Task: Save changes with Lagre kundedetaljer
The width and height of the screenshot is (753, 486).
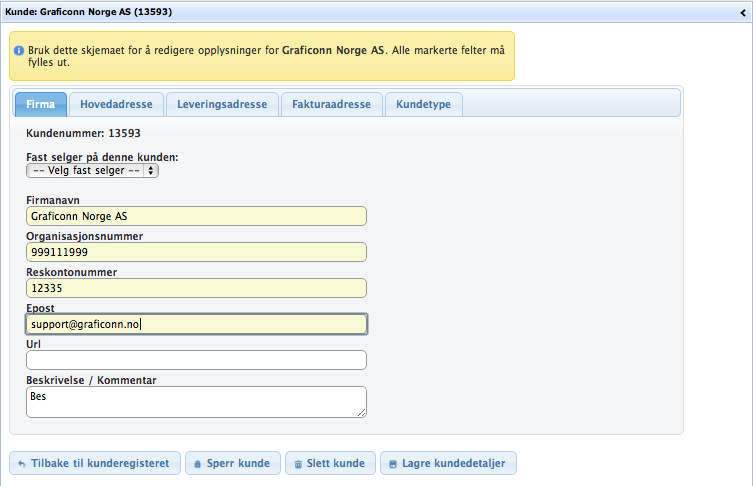Action: click(x=448, y=464)
